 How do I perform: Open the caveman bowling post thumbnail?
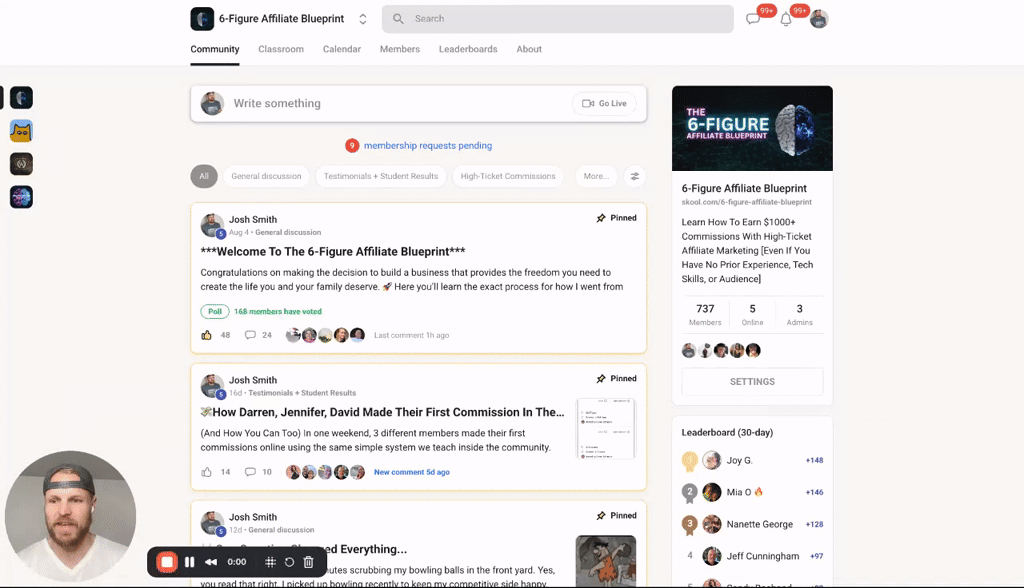tap(606, 561)
